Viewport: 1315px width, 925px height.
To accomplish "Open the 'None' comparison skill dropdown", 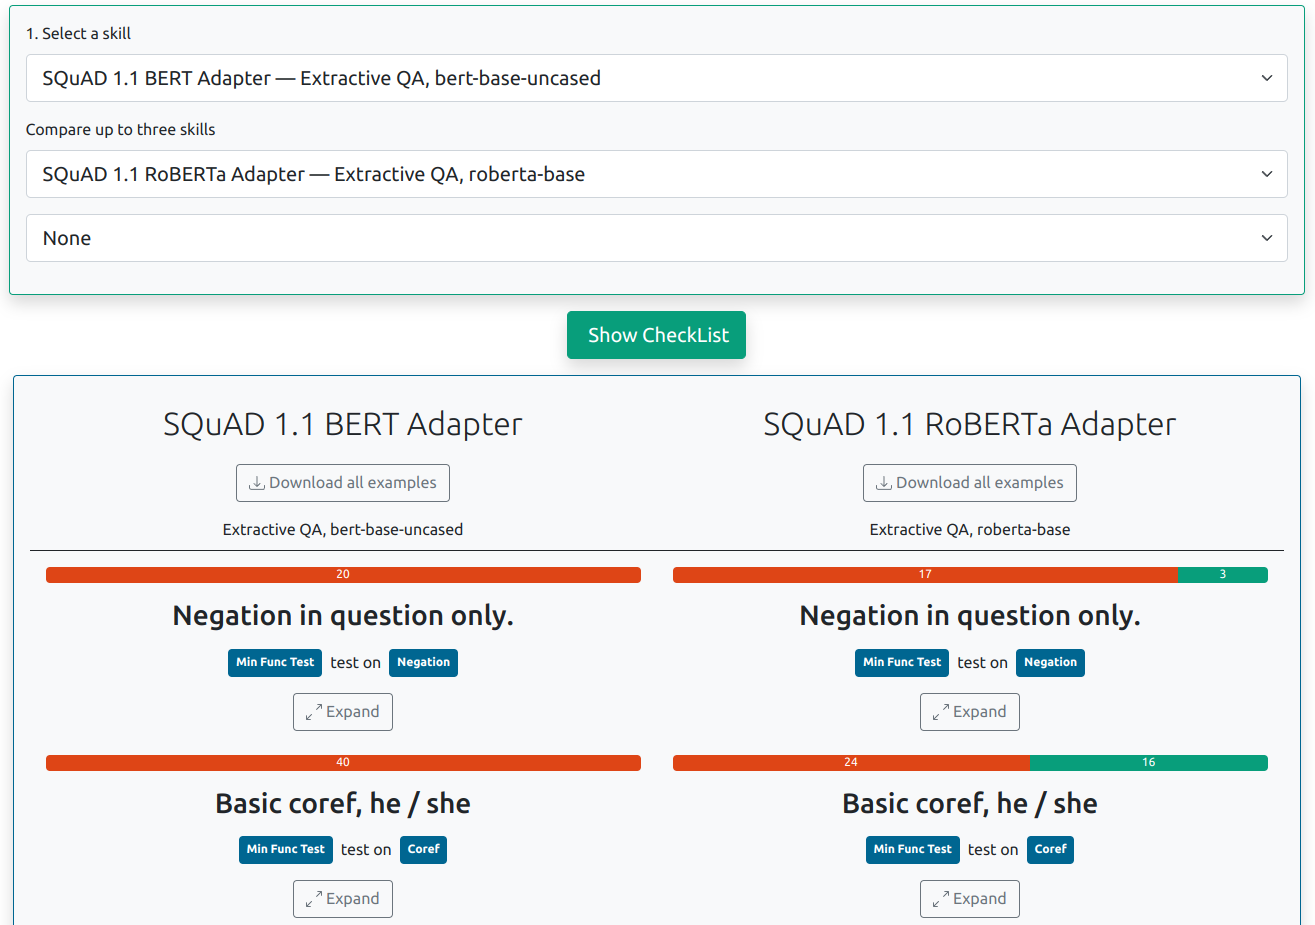I will point(656,238).
